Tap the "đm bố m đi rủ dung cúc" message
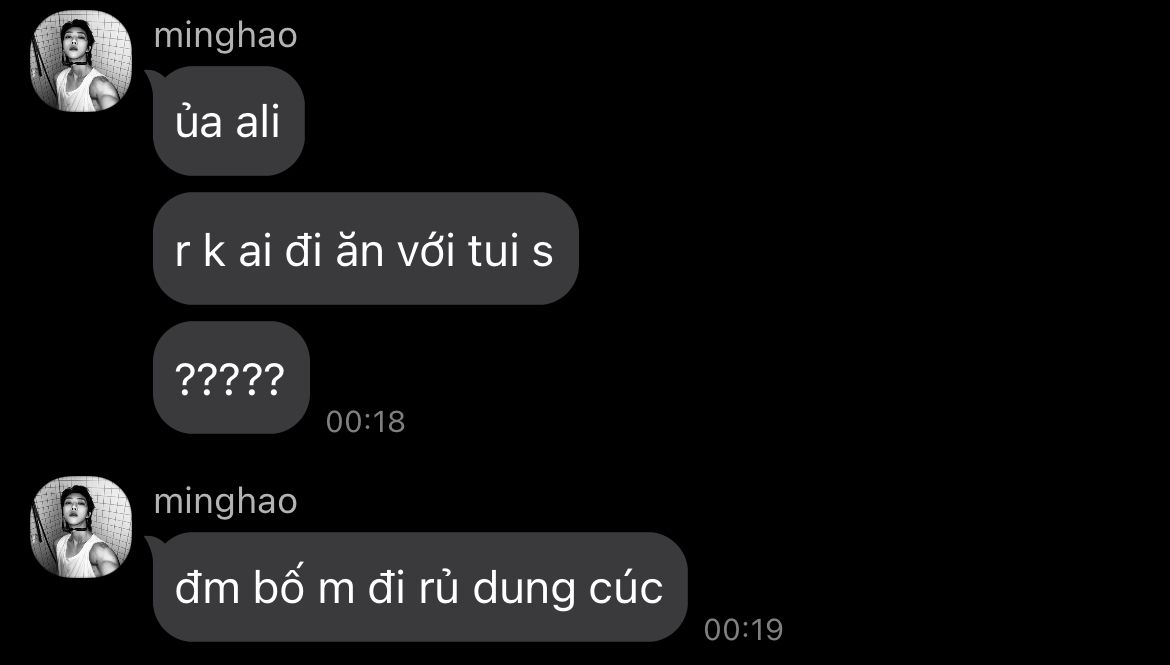1170x665 pixels. (420, 587)
